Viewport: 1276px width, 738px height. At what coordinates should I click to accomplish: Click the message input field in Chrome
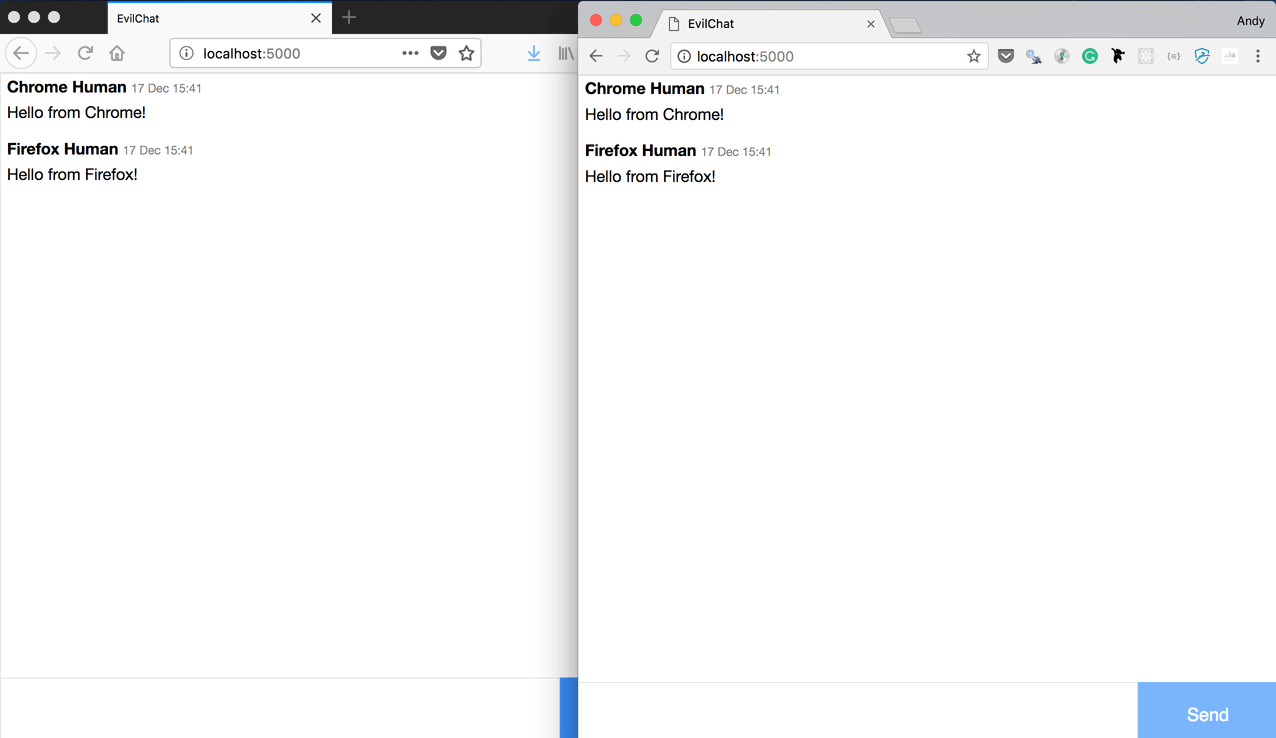tap(850, 710)
